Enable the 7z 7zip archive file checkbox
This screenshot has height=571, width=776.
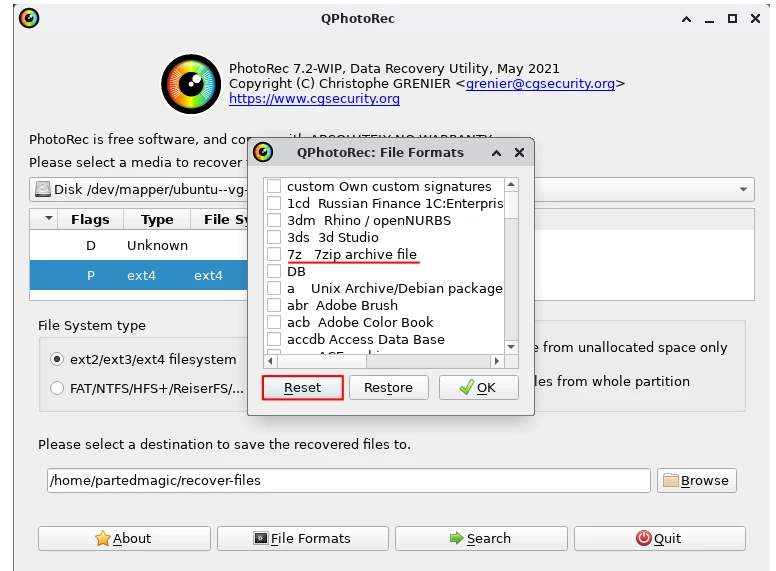[x=274, y=255]
